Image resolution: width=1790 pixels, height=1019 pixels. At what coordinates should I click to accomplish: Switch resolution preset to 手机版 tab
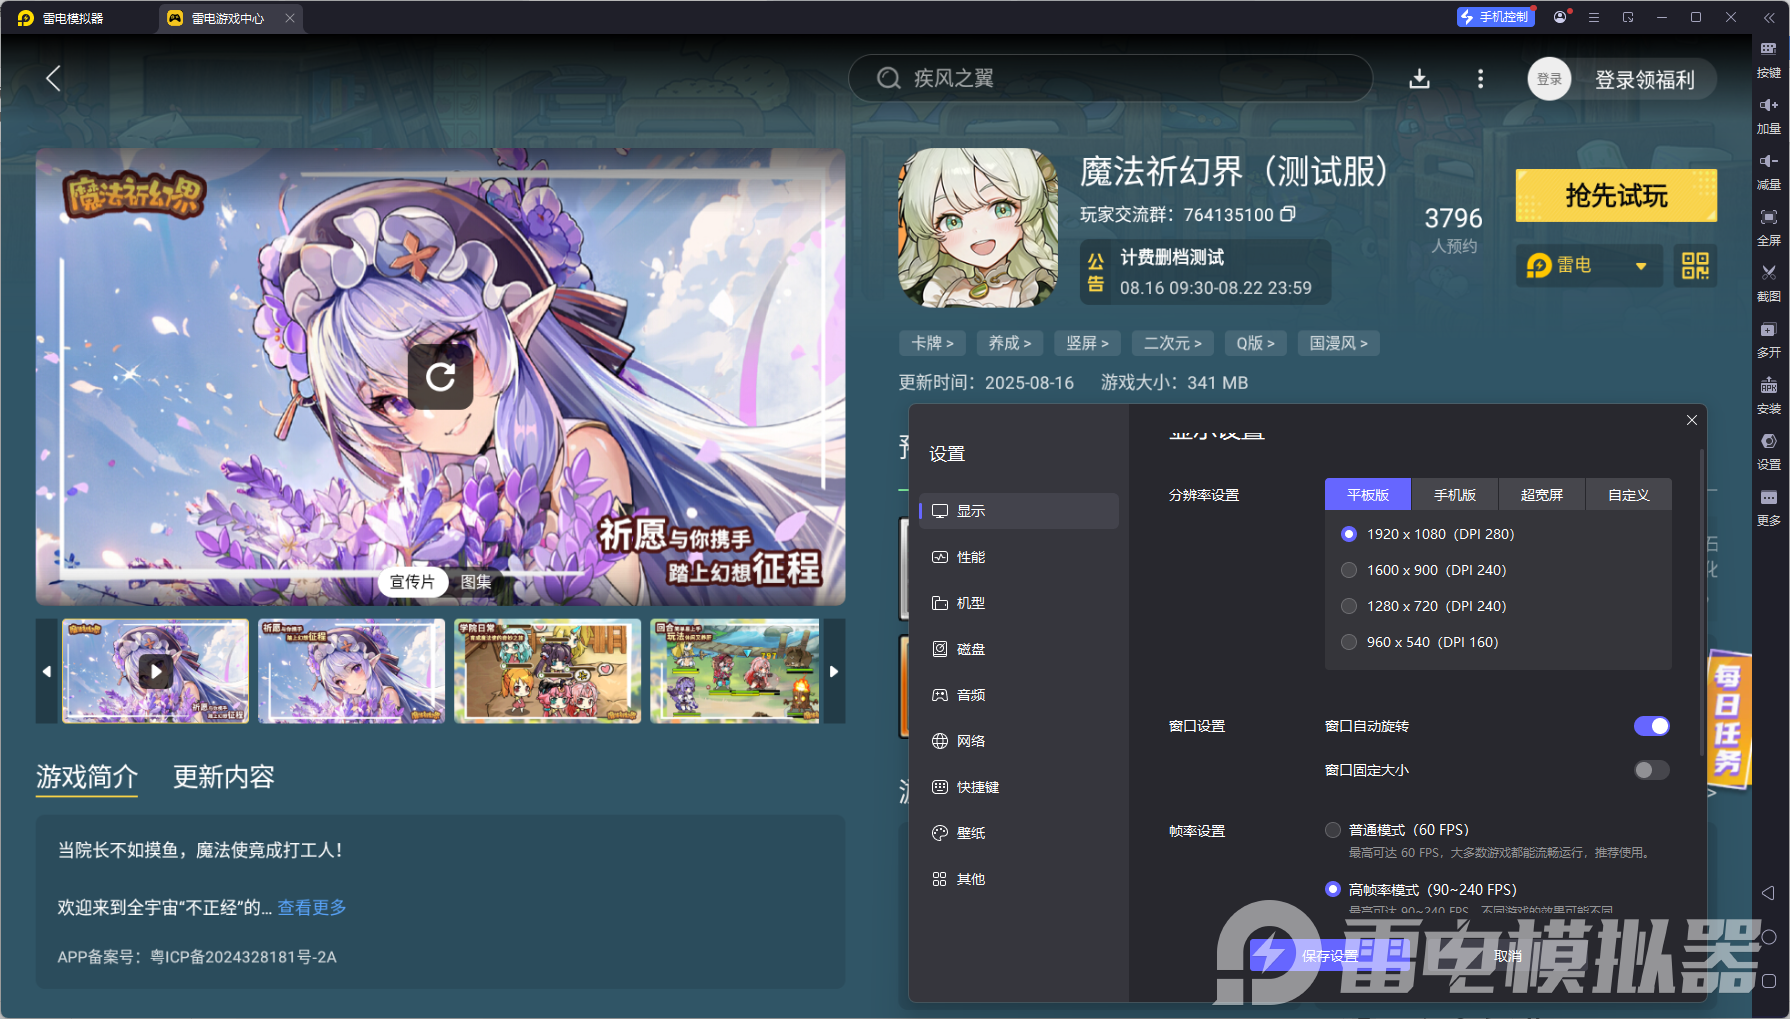[1454, 494]
